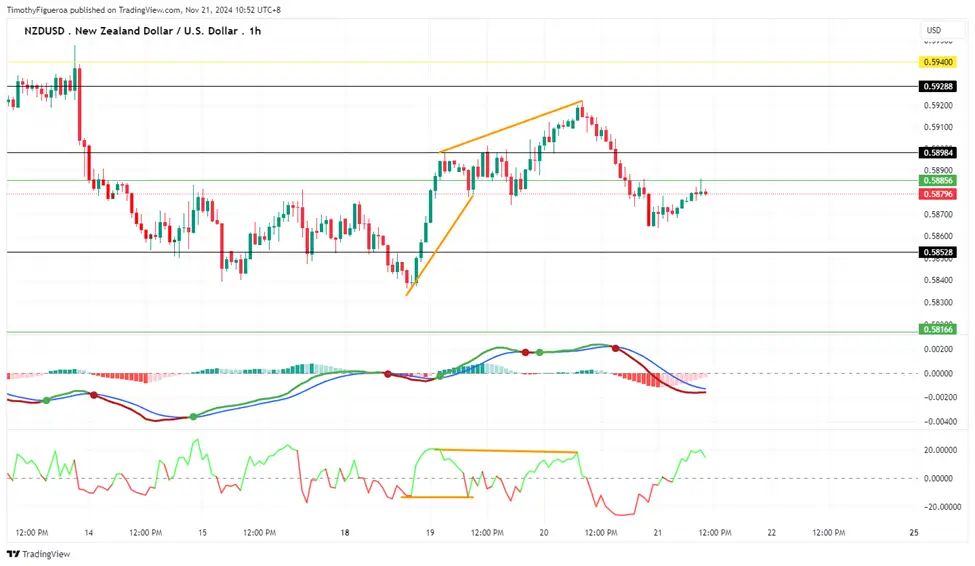Select date 15 on the time axis
The image size is (975, 566).
pos(202,533)
